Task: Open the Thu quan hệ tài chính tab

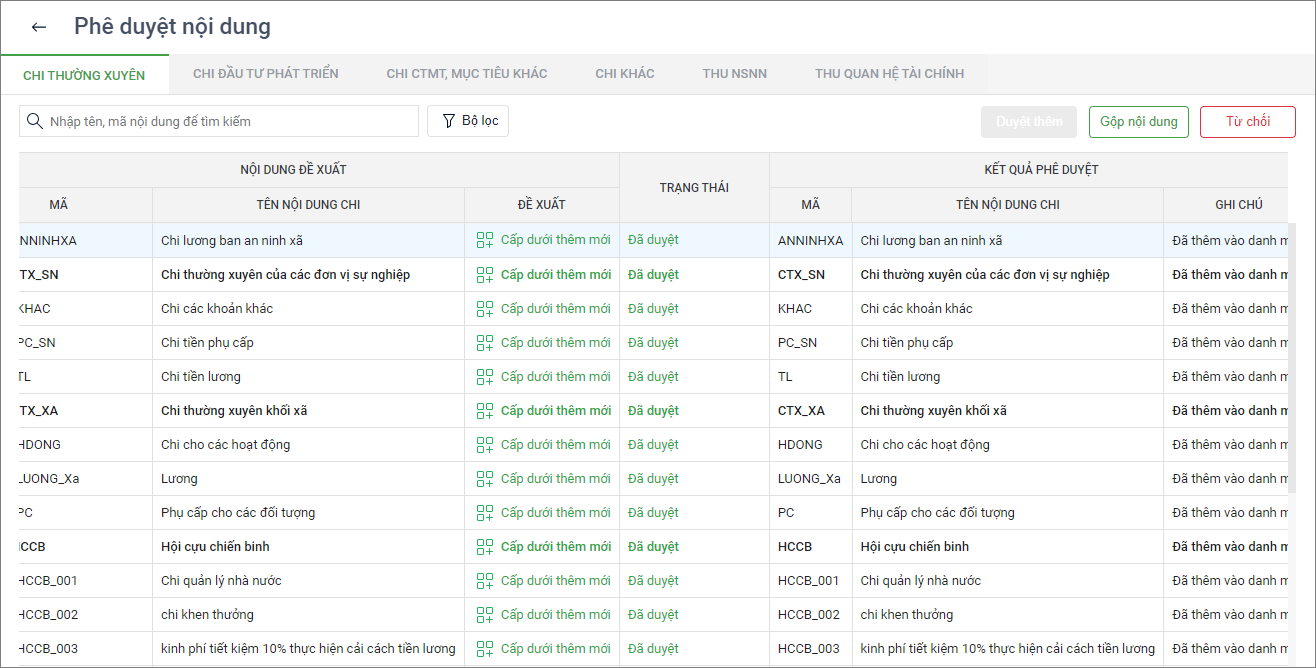Action: [x=889, y=74]
